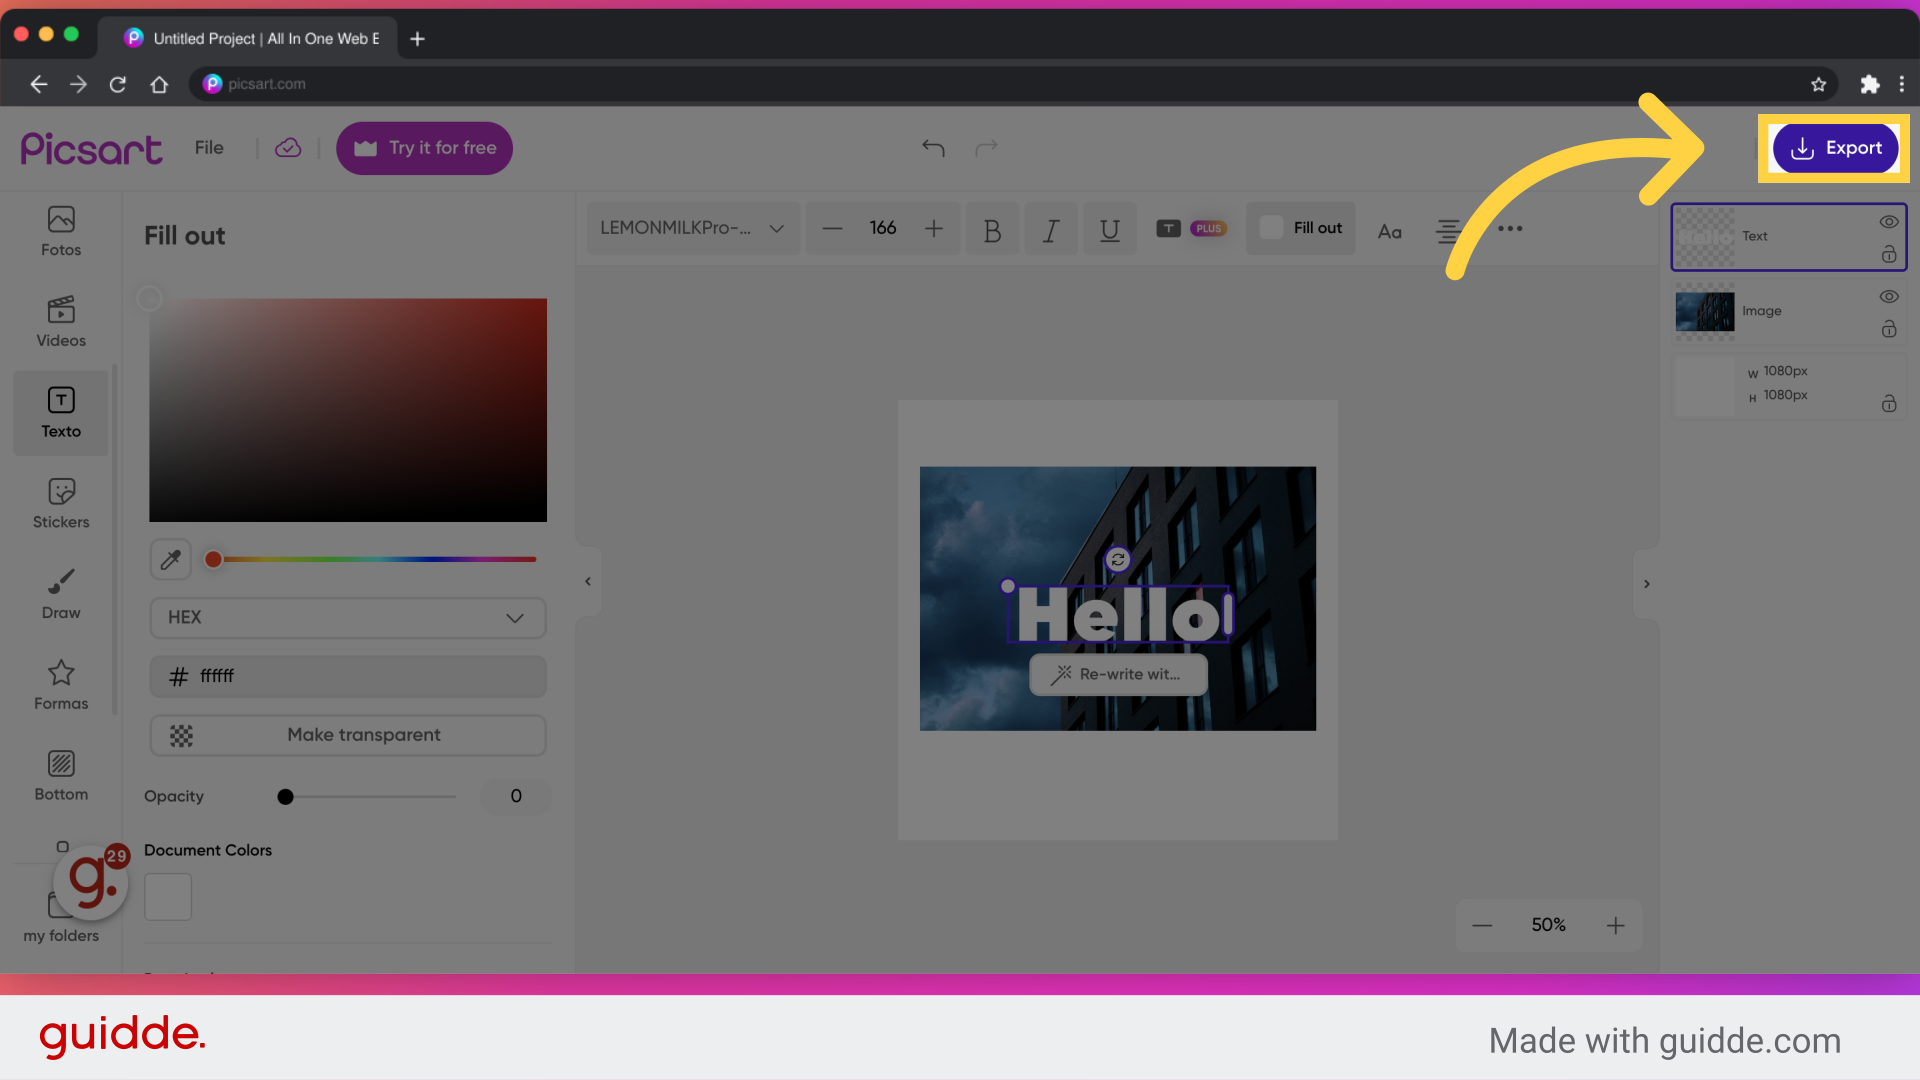Open more text options via ellipsis menu
This screenshot has width=1920, height=1080.
(x=1510, y=229)
